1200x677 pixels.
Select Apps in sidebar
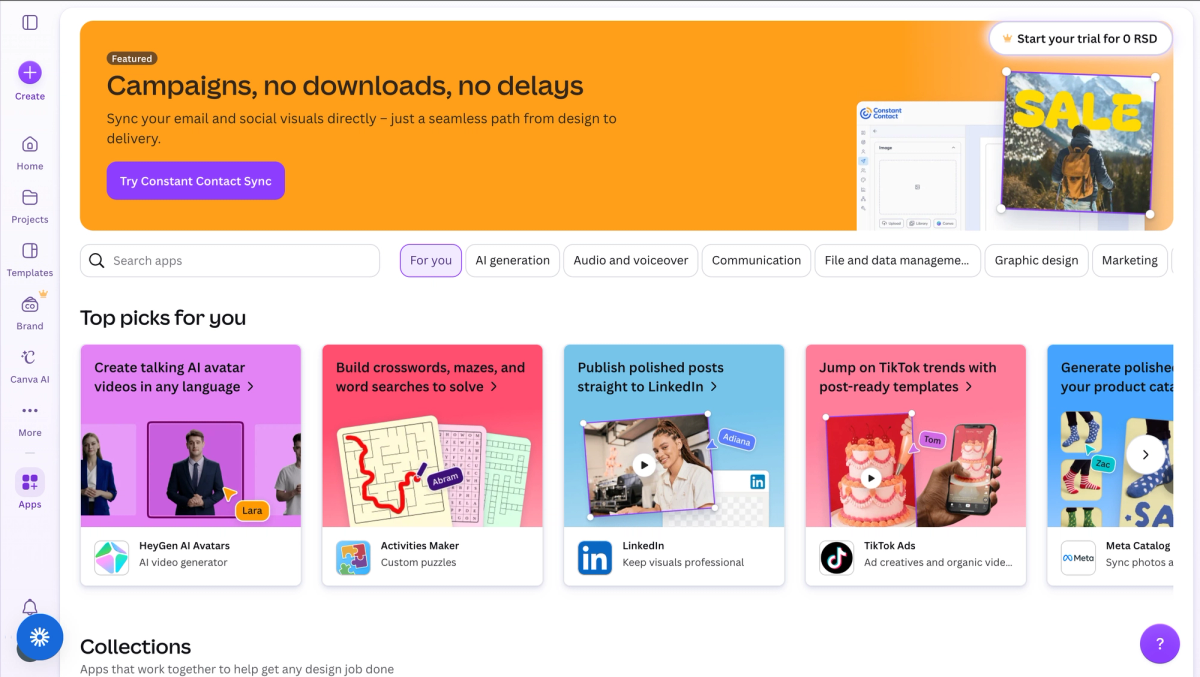[30, 490]
